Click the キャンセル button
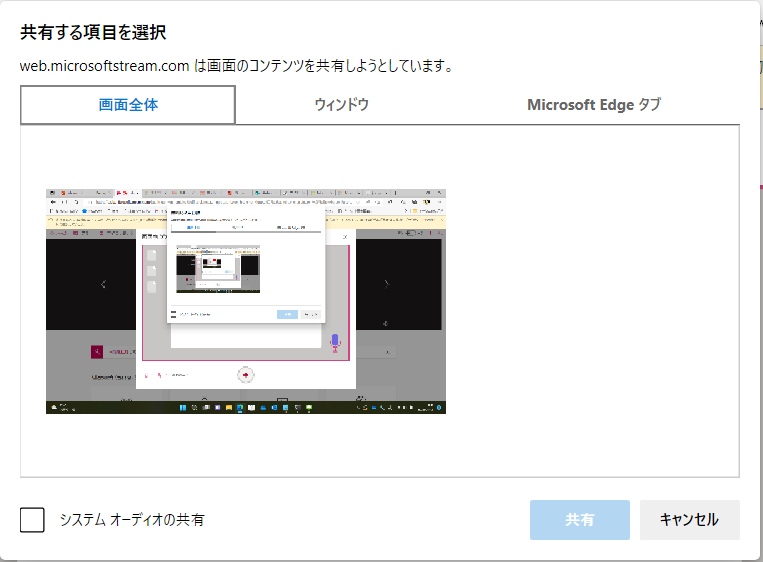This screenshot has width=763, height=562. click(690, 520)
